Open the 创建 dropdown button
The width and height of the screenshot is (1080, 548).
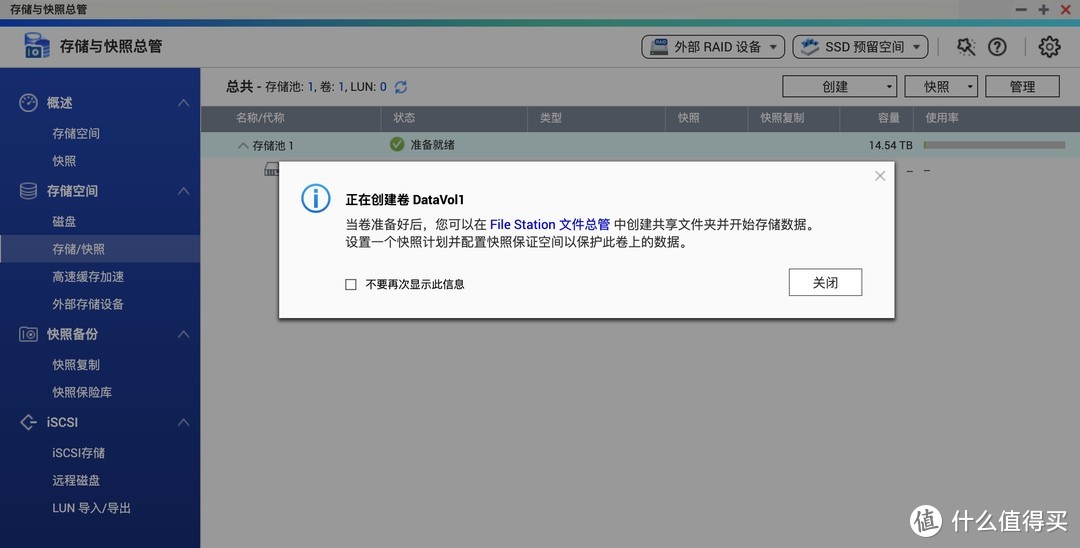[x=839, y=87]
